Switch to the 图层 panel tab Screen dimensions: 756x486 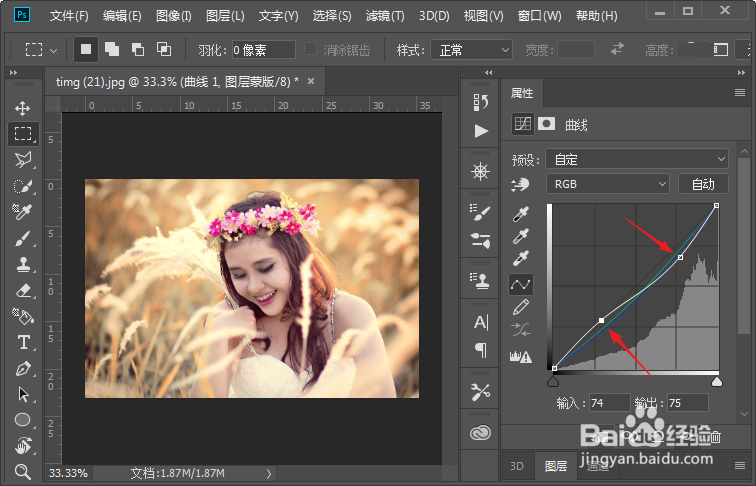point(555,466)
